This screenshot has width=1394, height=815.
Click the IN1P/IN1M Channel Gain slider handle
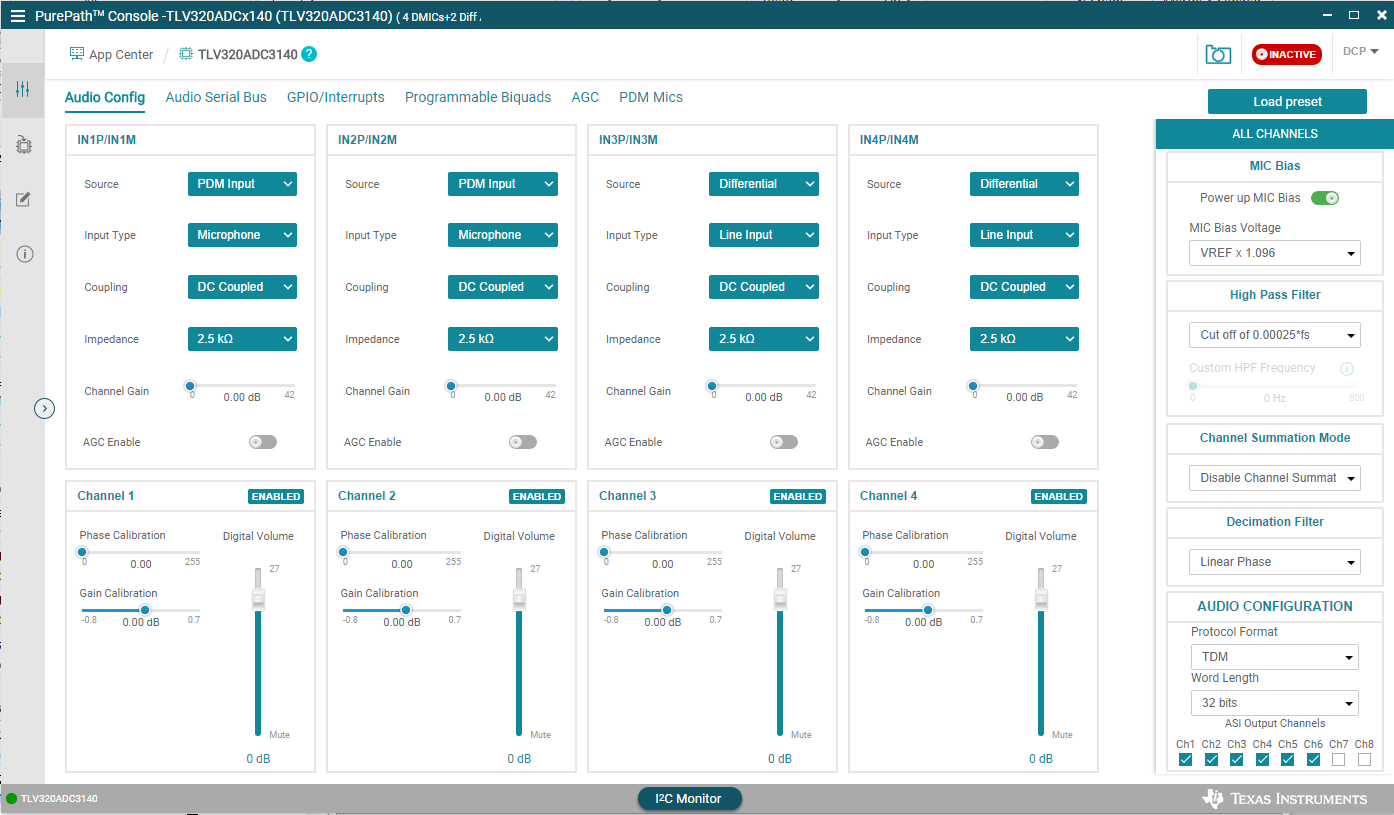point(190,386)
